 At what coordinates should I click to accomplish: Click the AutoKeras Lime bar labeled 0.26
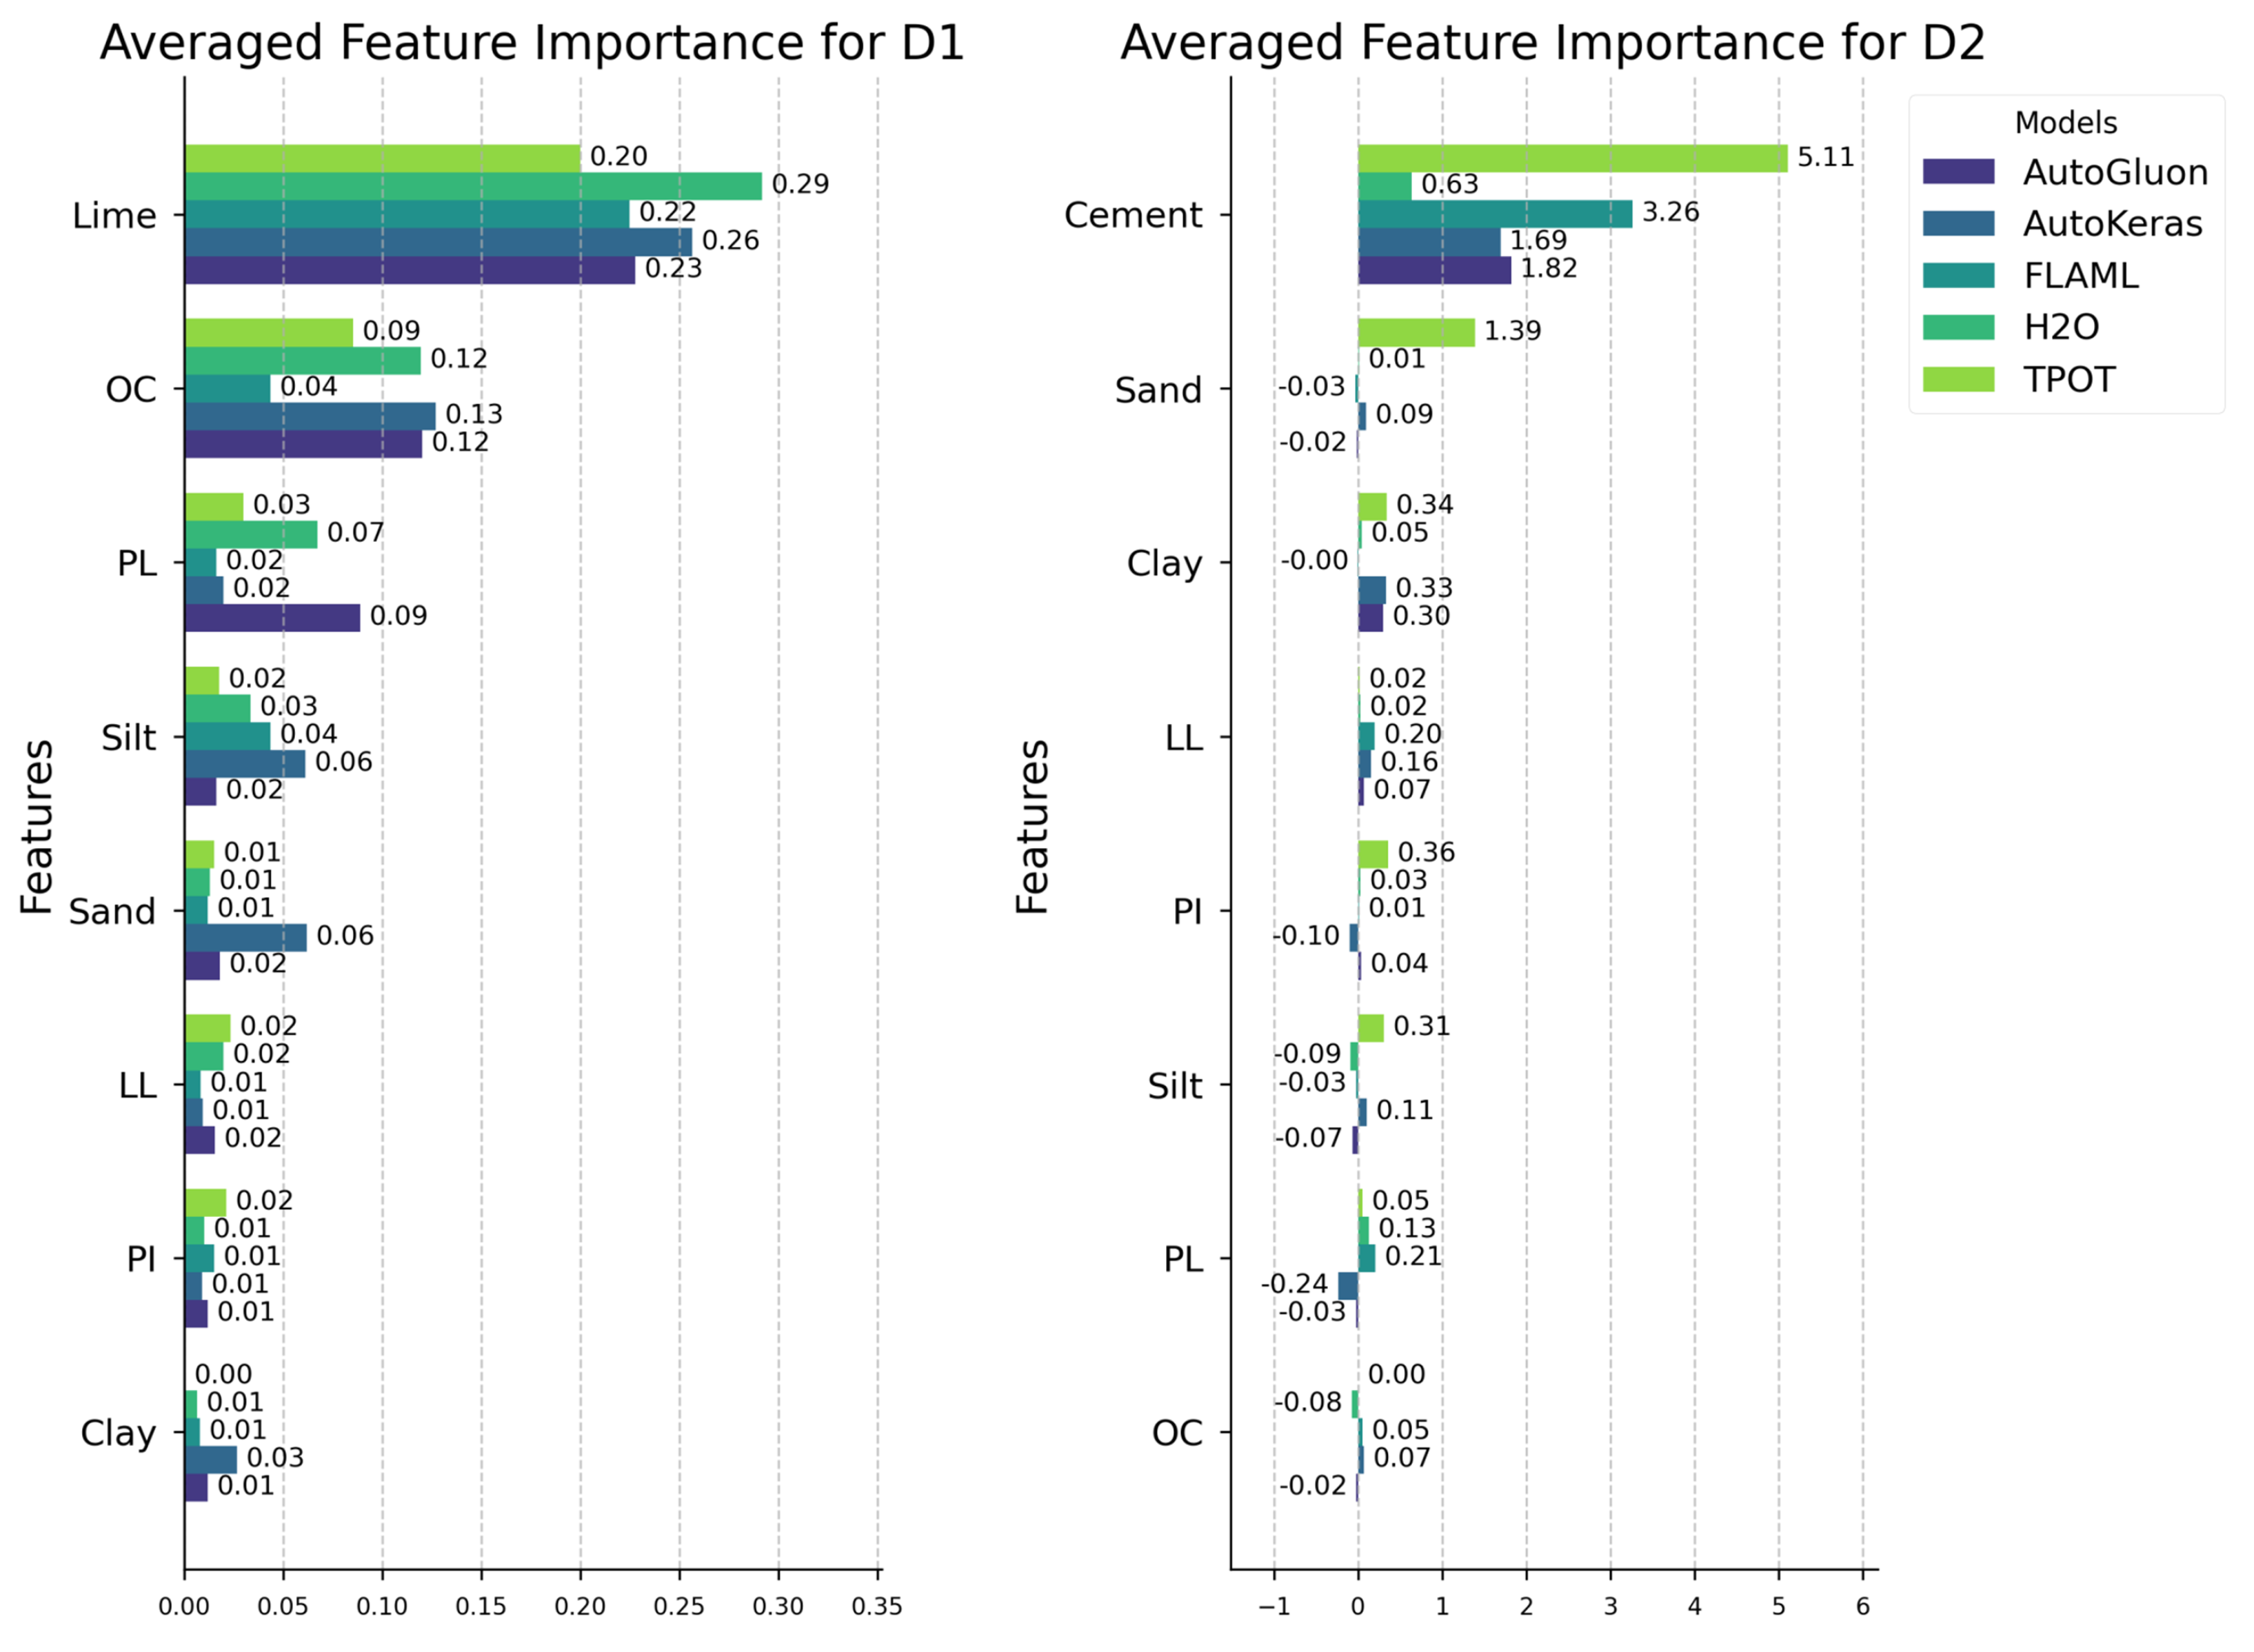(437, 242)
